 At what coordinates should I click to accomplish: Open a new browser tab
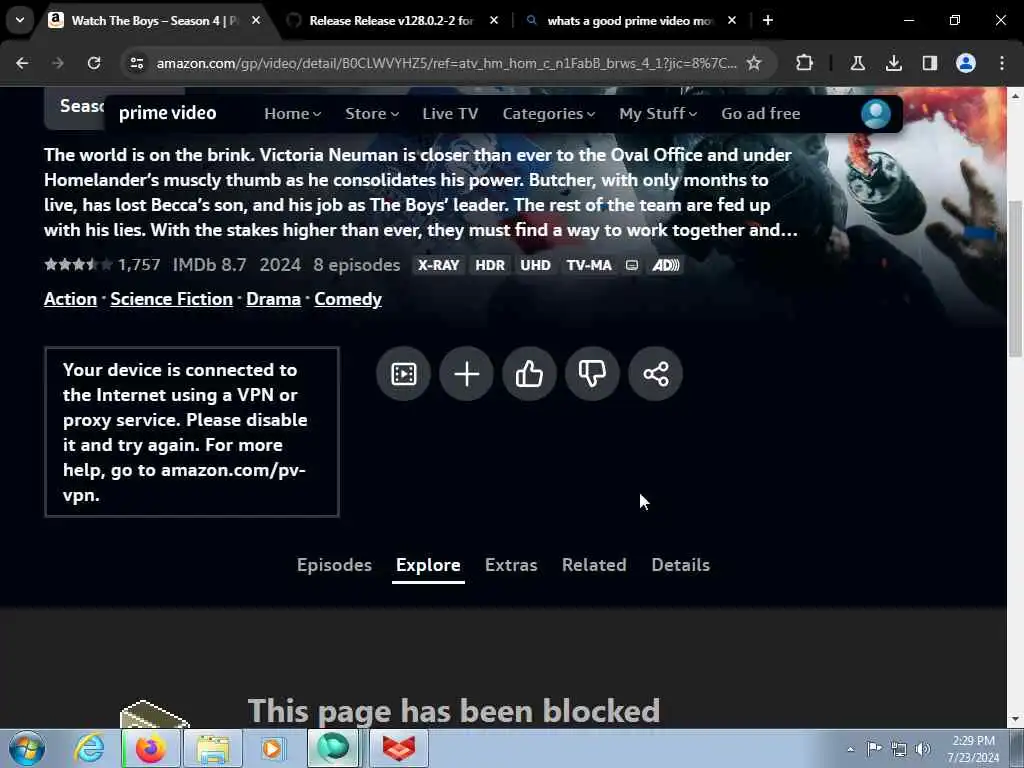(768, 20)
